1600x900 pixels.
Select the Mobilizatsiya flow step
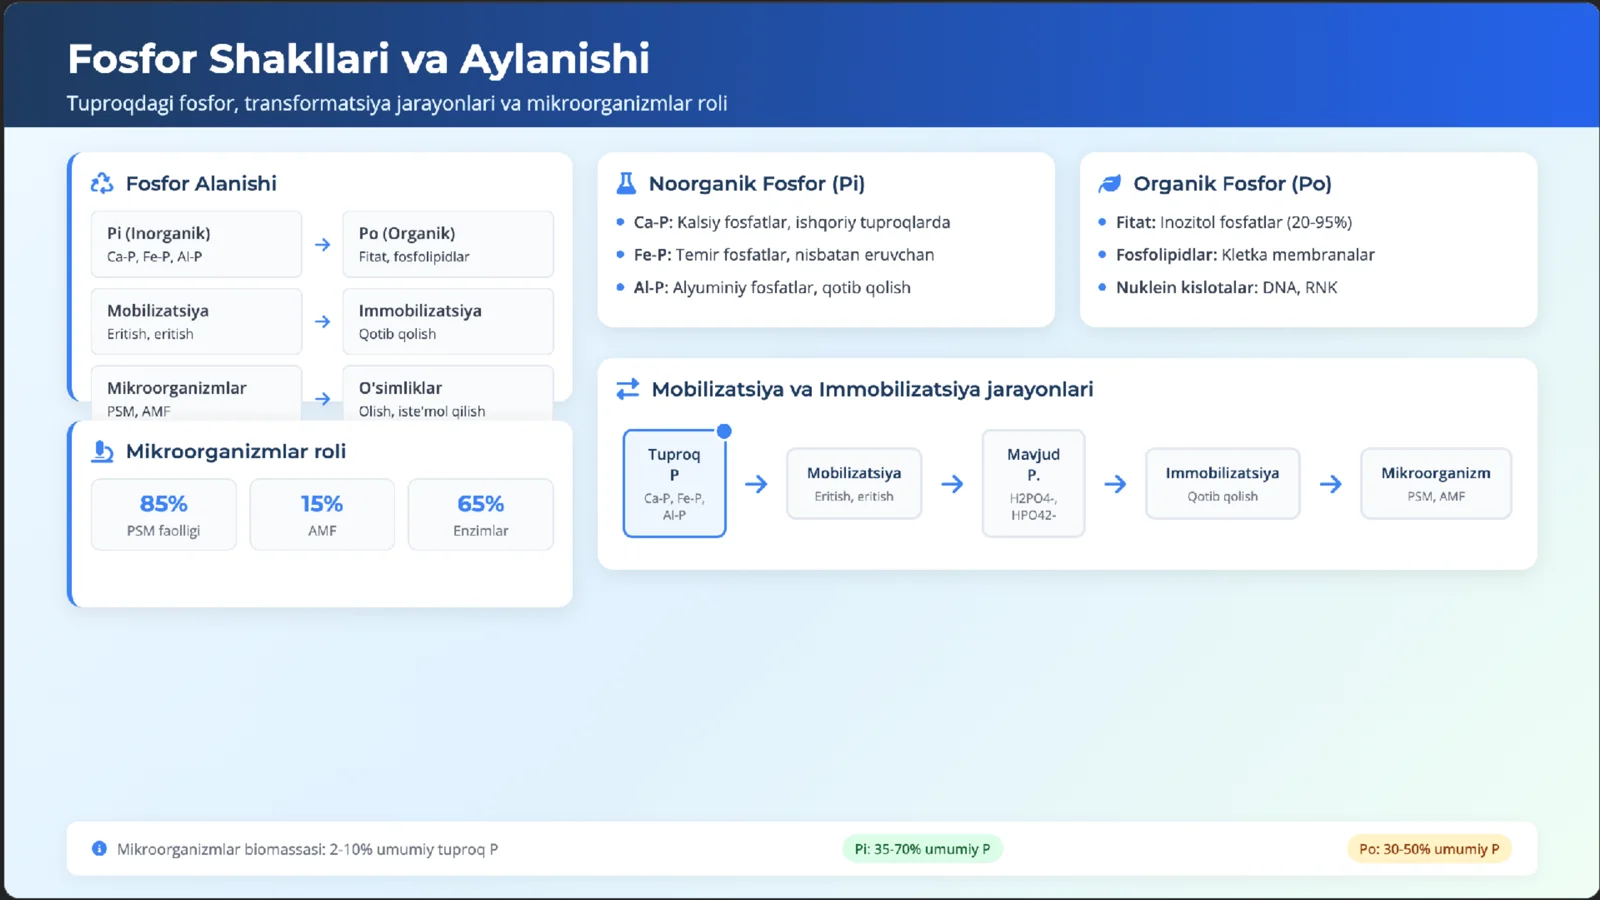coord(854,484)
